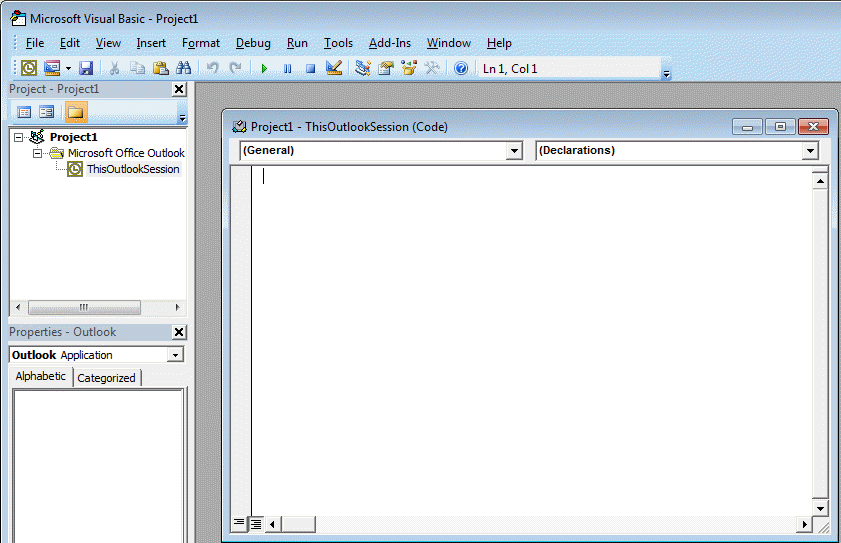Screen dimensions: 841x543
Task: Open the Window menu
Action: (449, 43)
